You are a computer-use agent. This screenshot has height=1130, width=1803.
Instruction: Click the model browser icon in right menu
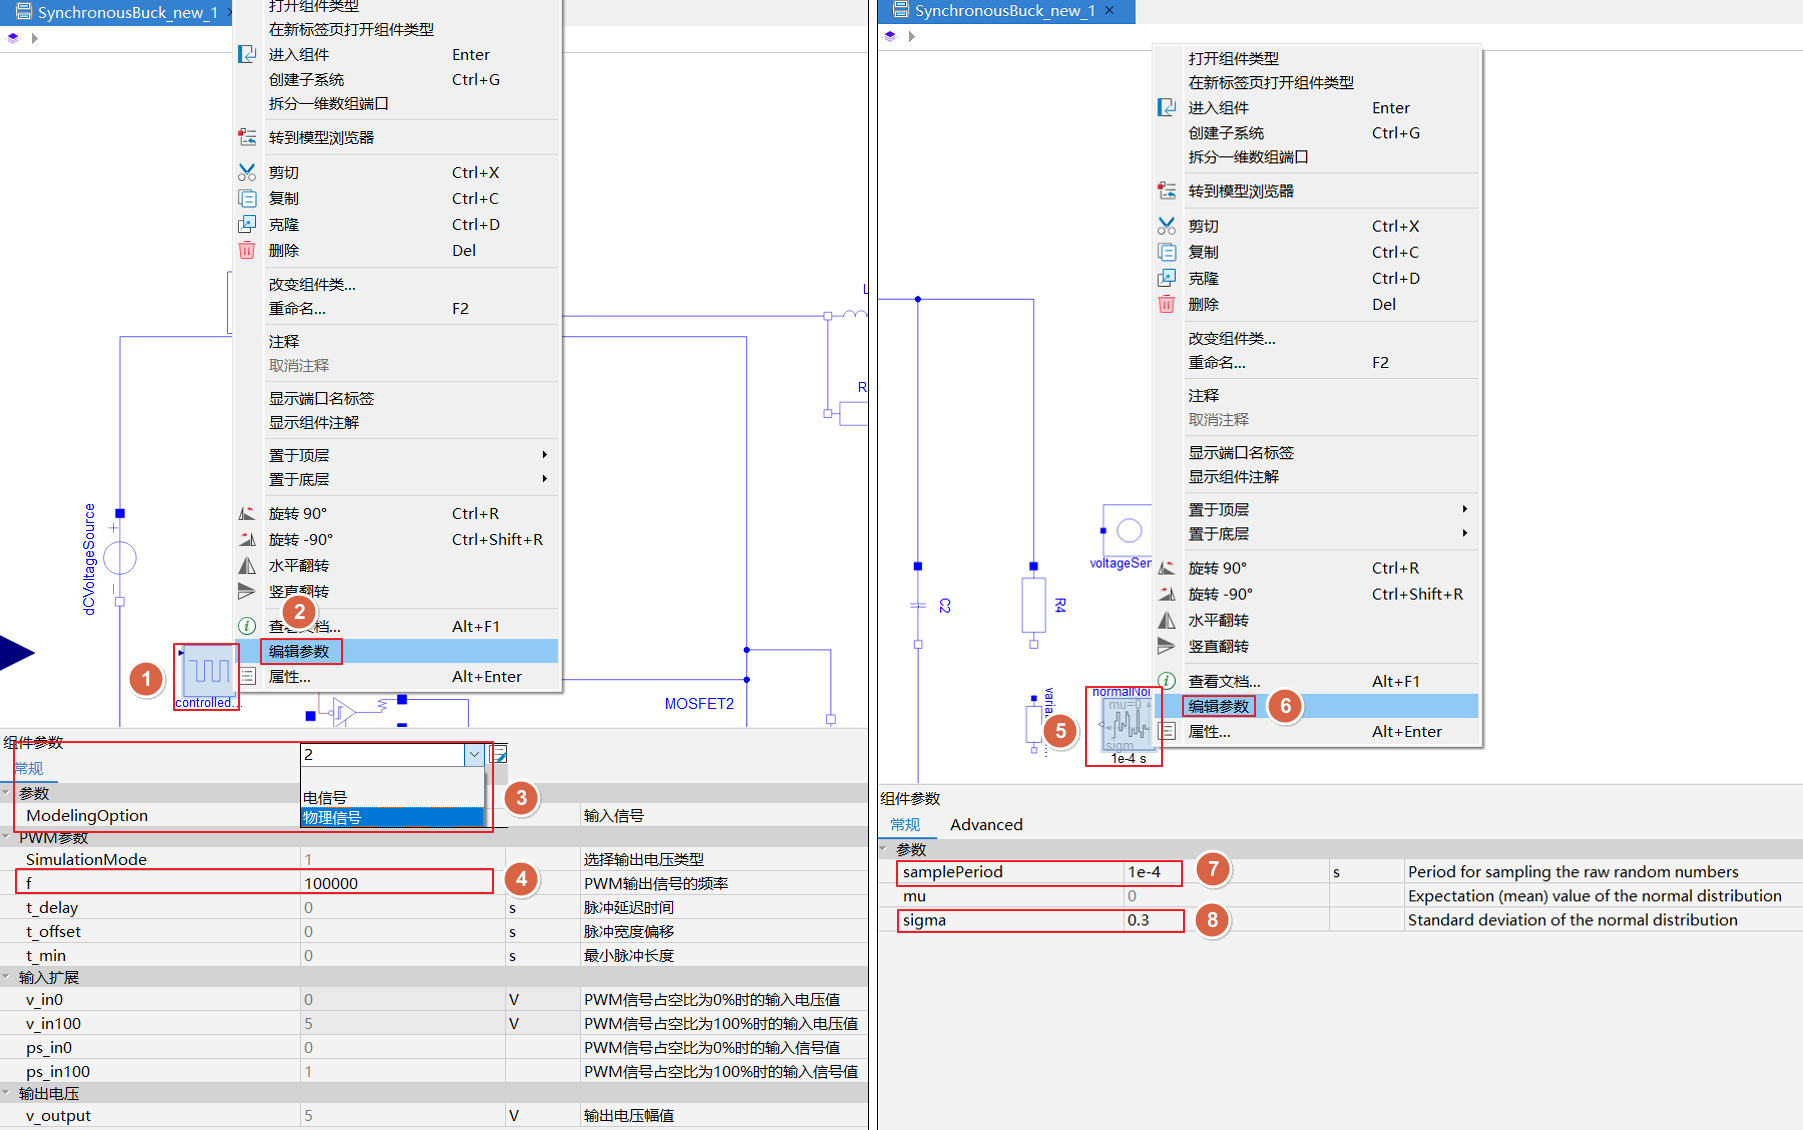pos(1166,191)
